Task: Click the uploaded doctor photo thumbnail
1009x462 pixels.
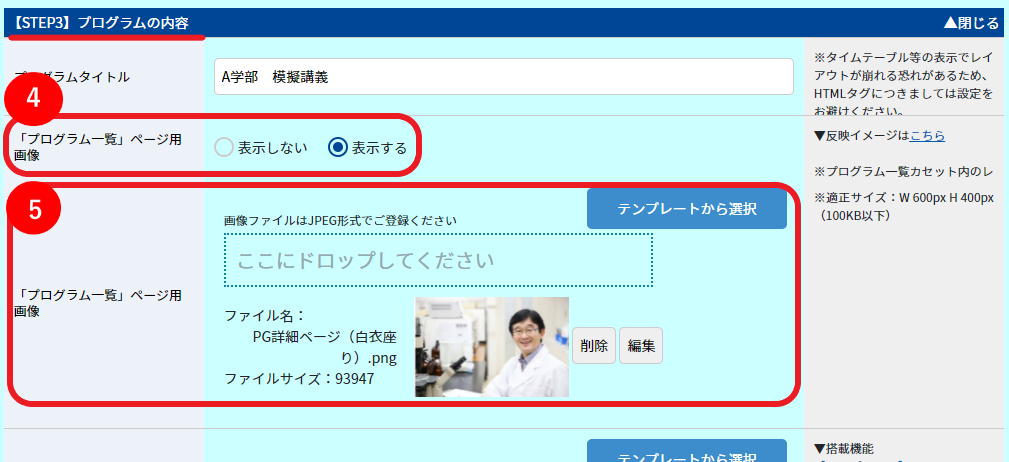Action: pos(492,347)
